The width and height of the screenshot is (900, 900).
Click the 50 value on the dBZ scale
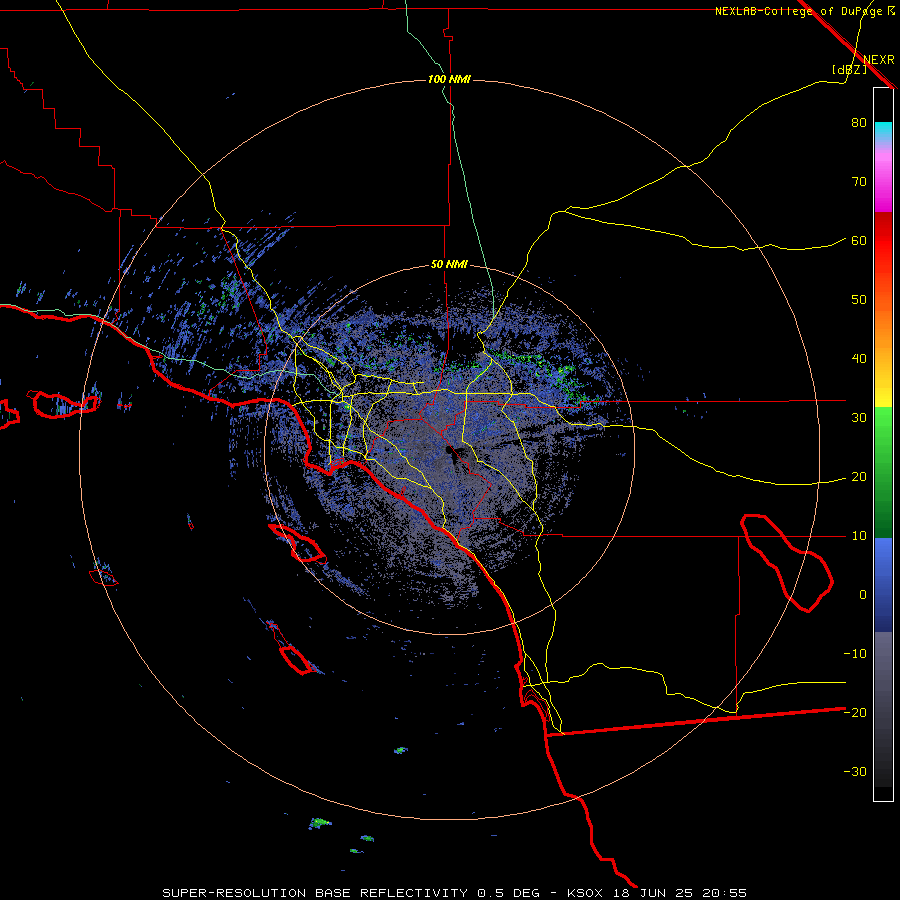[859, 300]
